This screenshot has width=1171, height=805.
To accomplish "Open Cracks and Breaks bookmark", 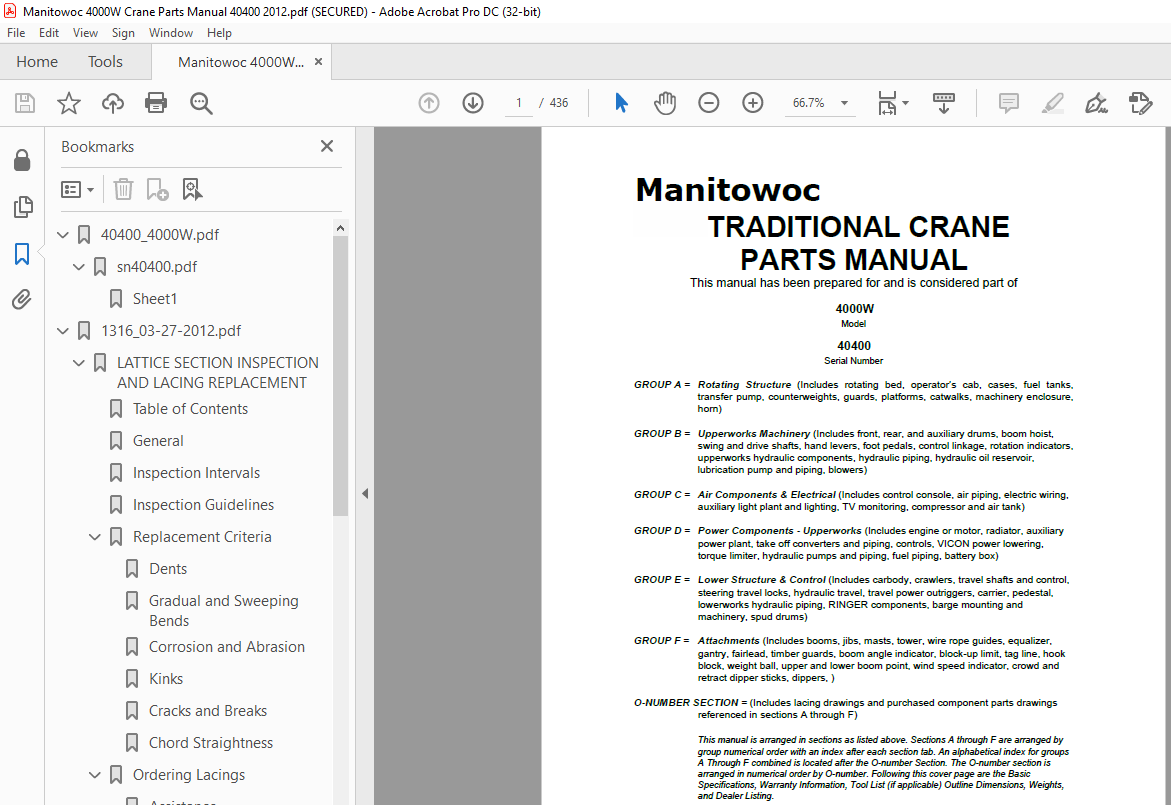I will 208,711.
